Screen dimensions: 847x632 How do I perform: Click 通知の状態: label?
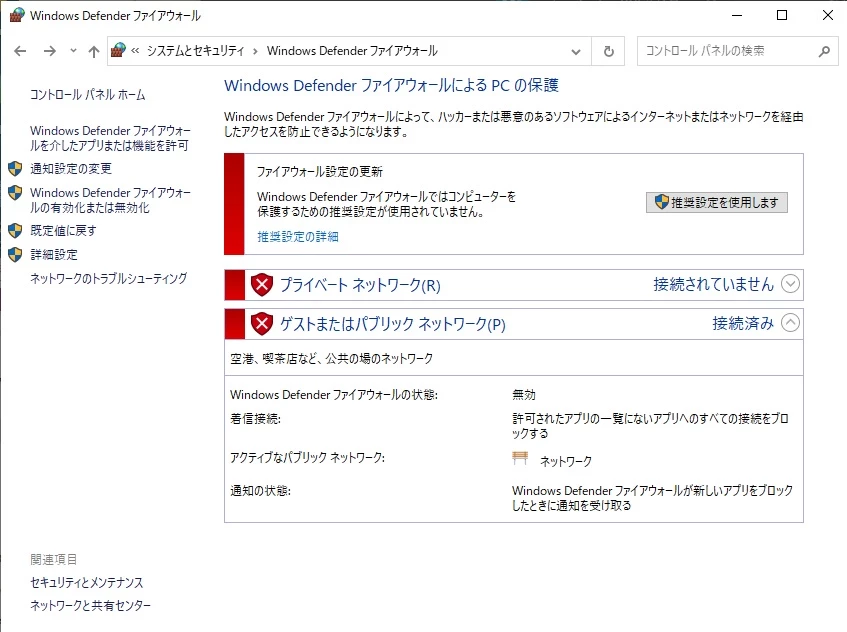coord(260,490)
